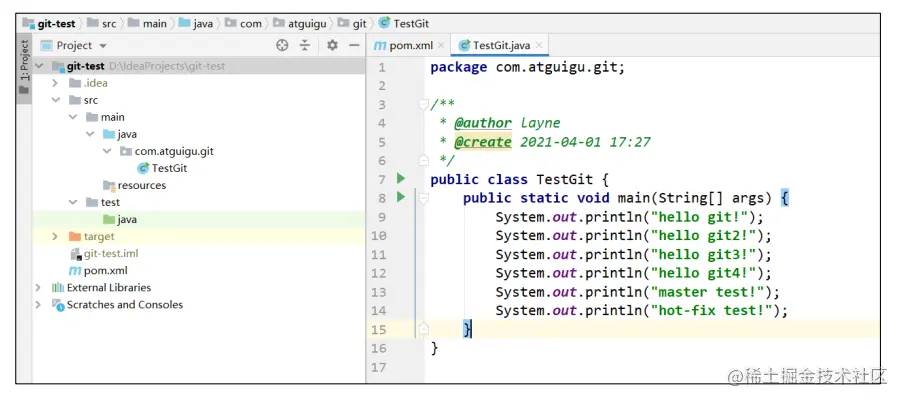Expand the target folder
This screenshot has width=902, height=401.
[x=55, y=236]
